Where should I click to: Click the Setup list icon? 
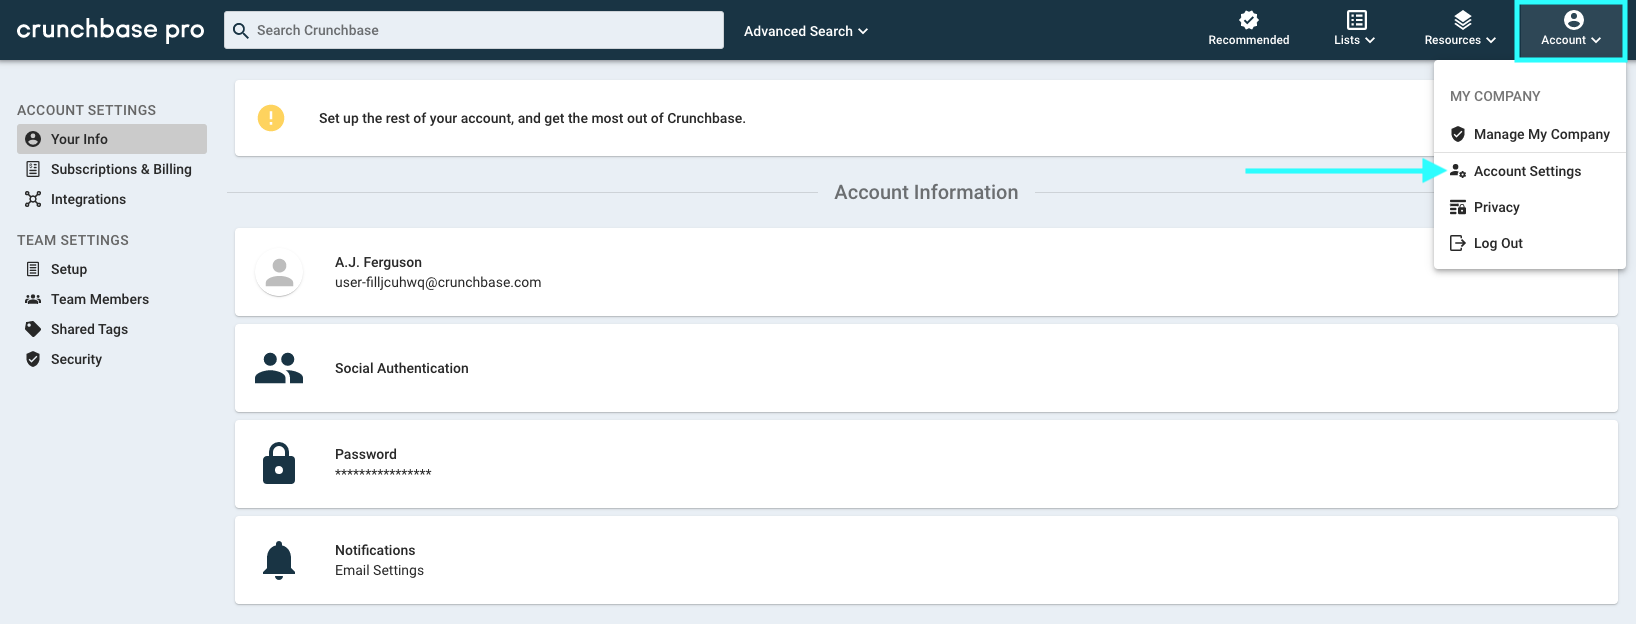(x=33, y=269)
